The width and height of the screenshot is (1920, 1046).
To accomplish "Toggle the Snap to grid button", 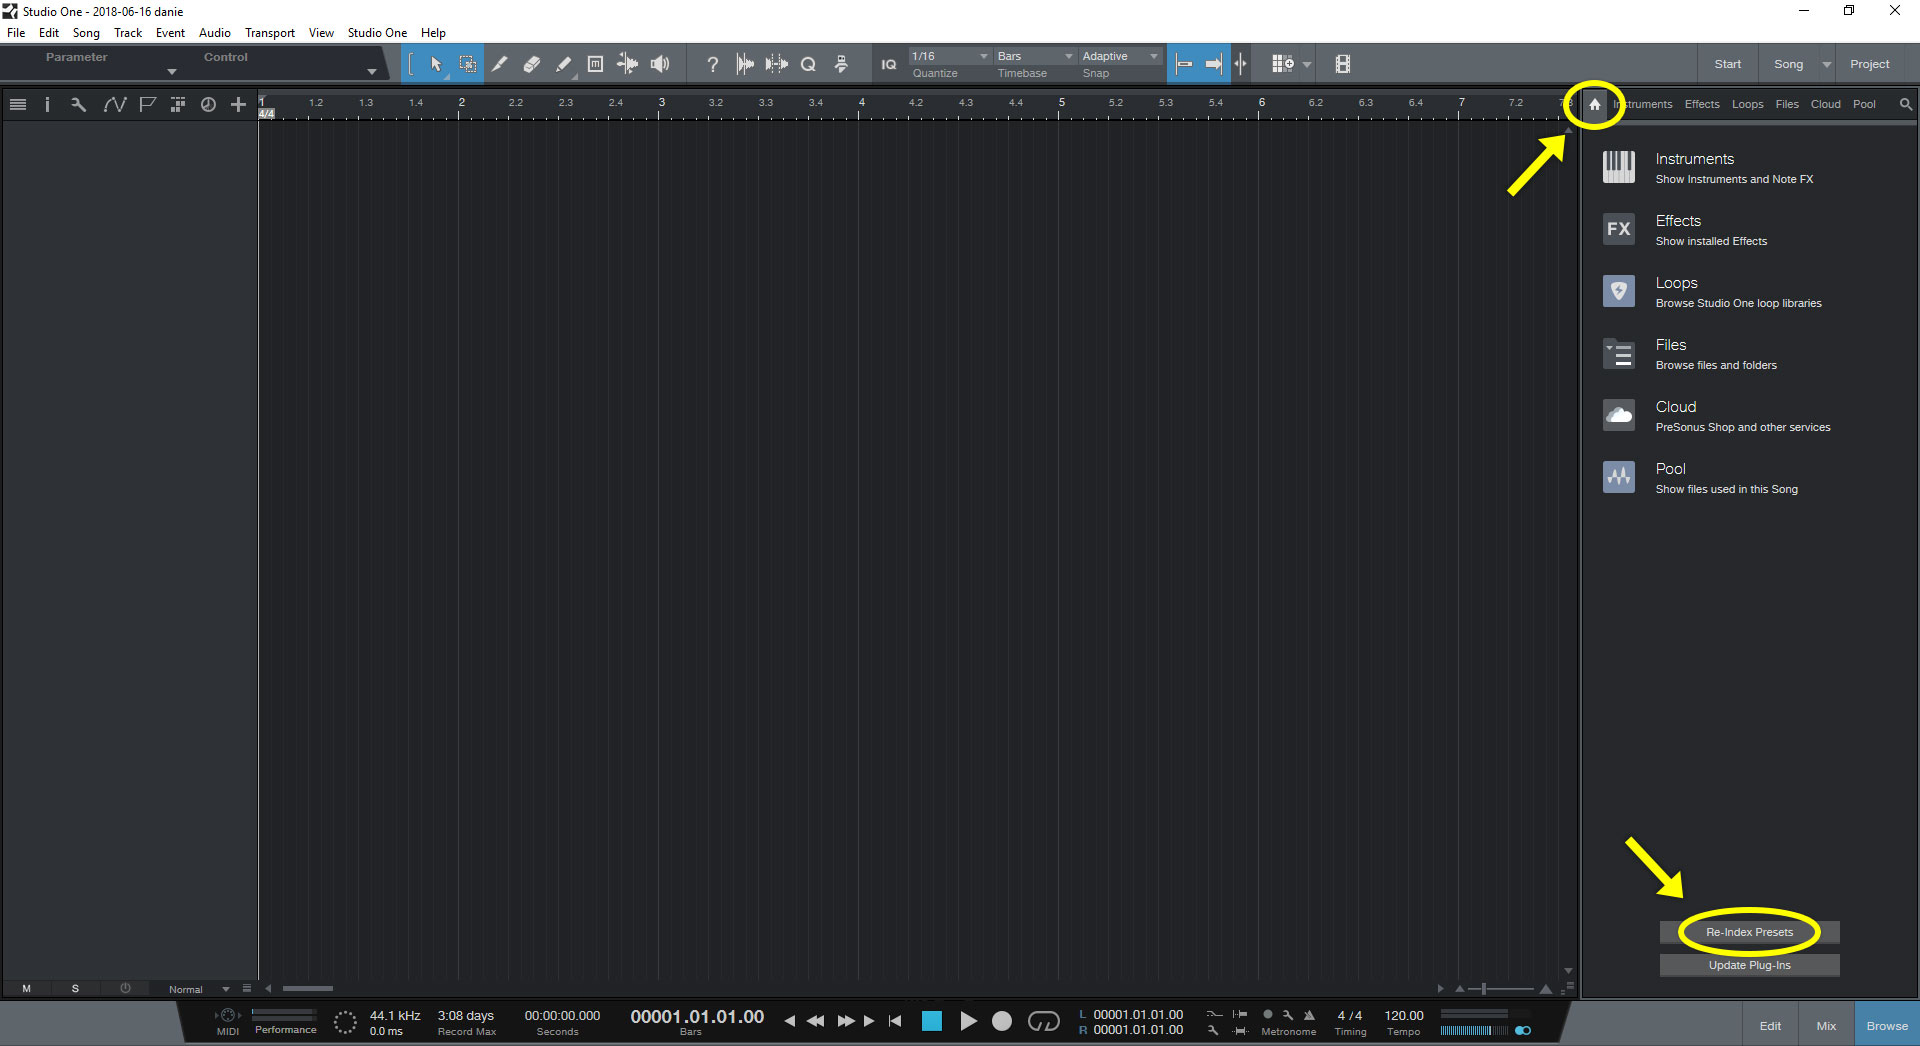I will click(x=1183, y=64).
